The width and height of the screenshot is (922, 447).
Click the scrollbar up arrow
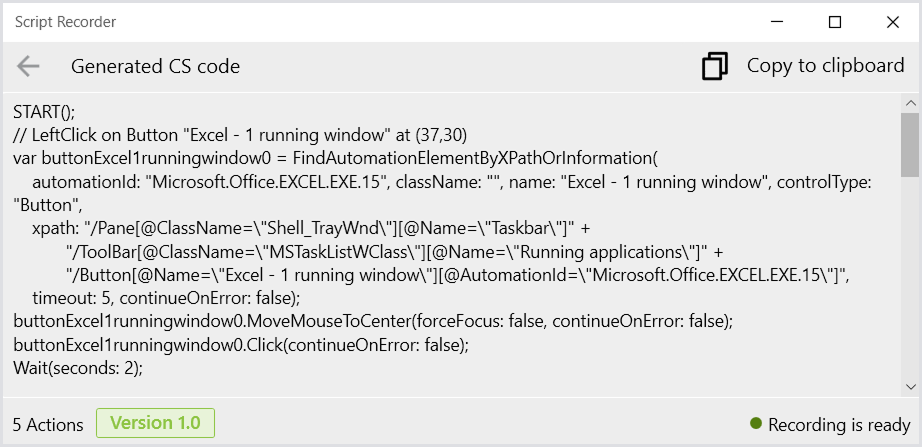[910, 104]
